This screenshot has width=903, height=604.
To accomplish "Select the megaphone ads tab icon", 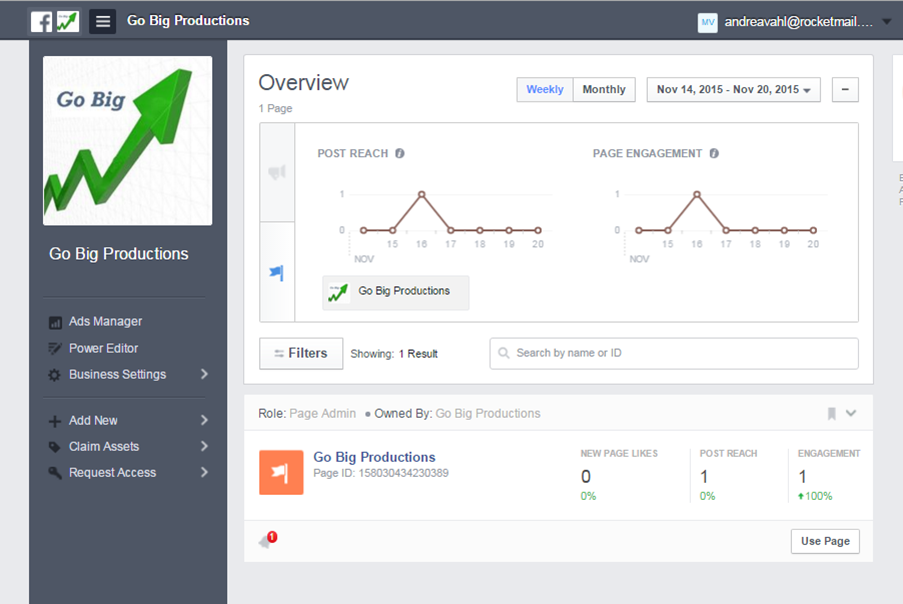I will pos(277,172).
